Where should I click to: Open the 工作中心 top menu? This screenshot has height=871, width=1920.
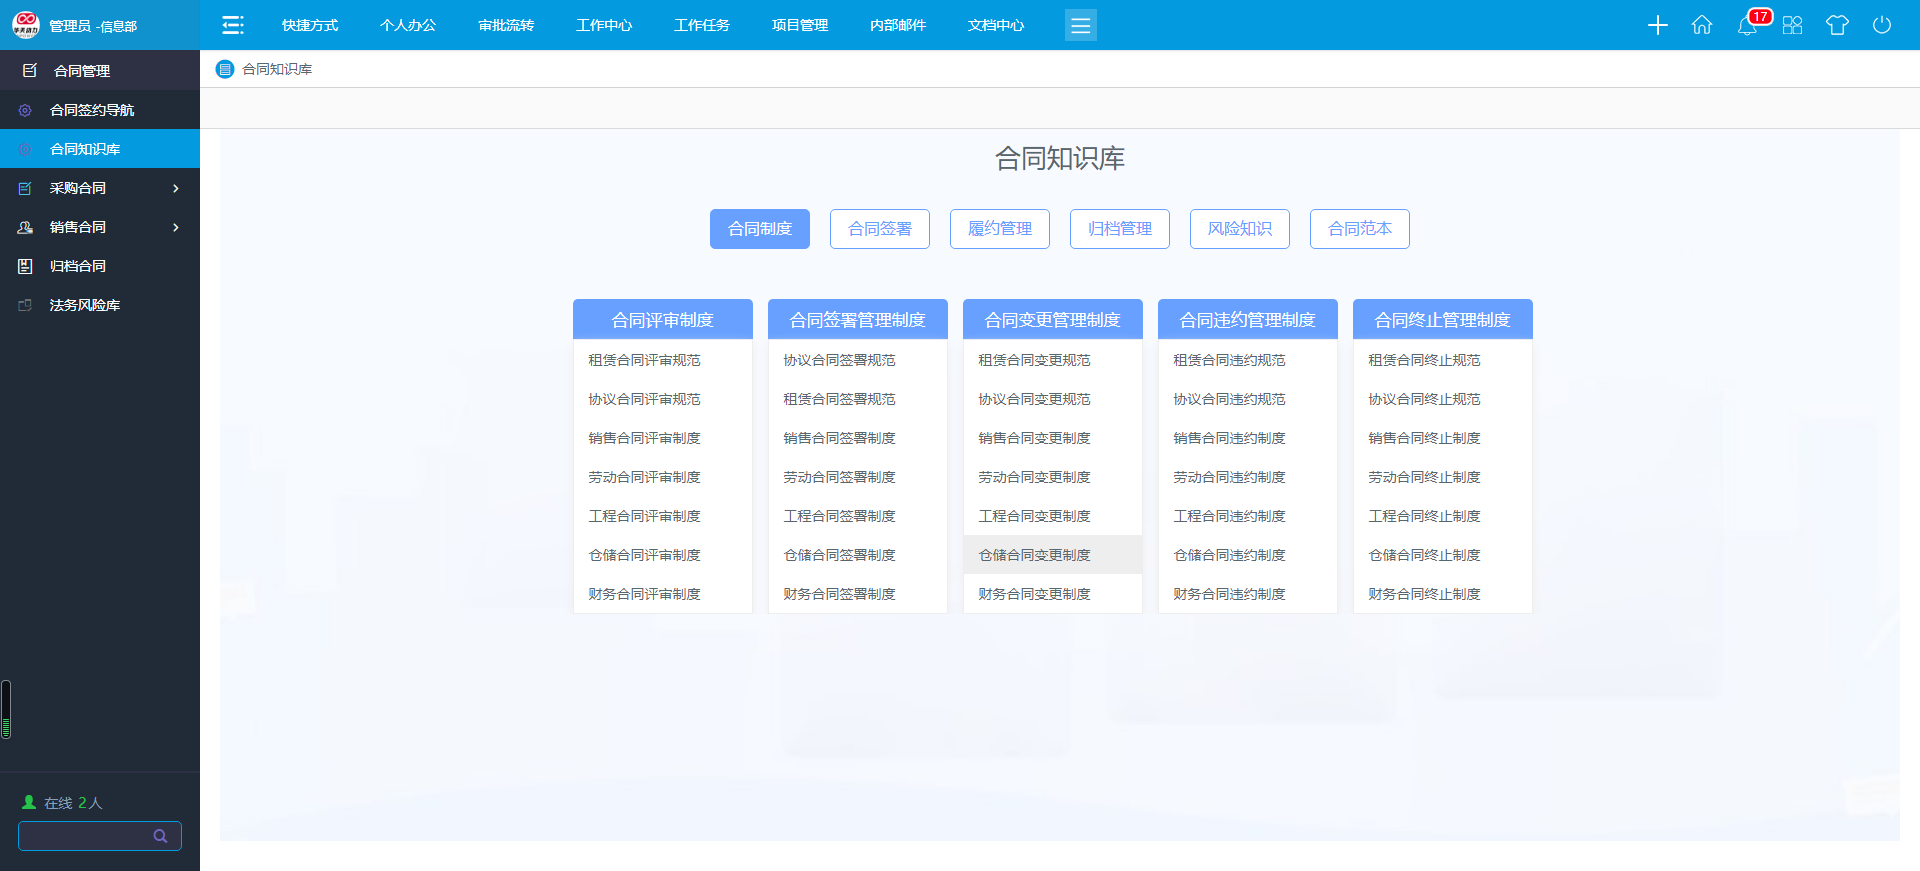tap(604, 25)
